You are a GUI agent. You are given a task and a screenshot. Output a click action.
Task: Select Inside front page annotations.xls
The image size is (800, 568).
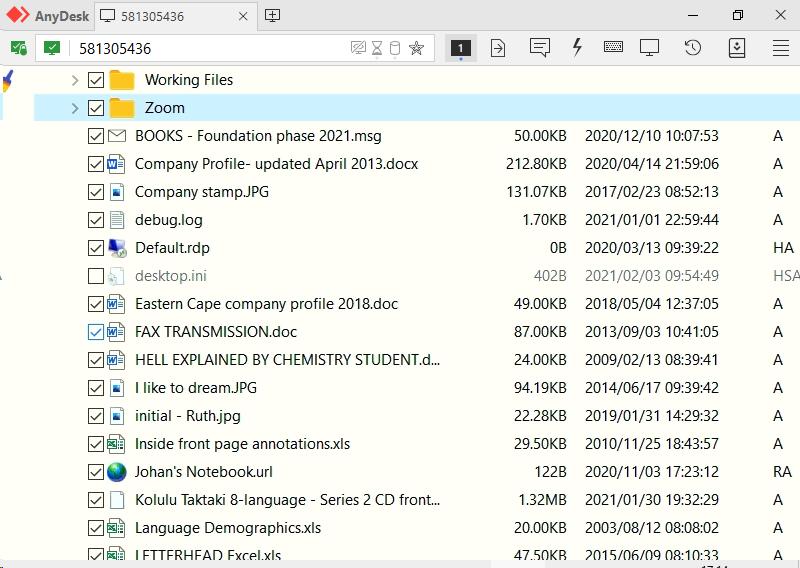242,444
